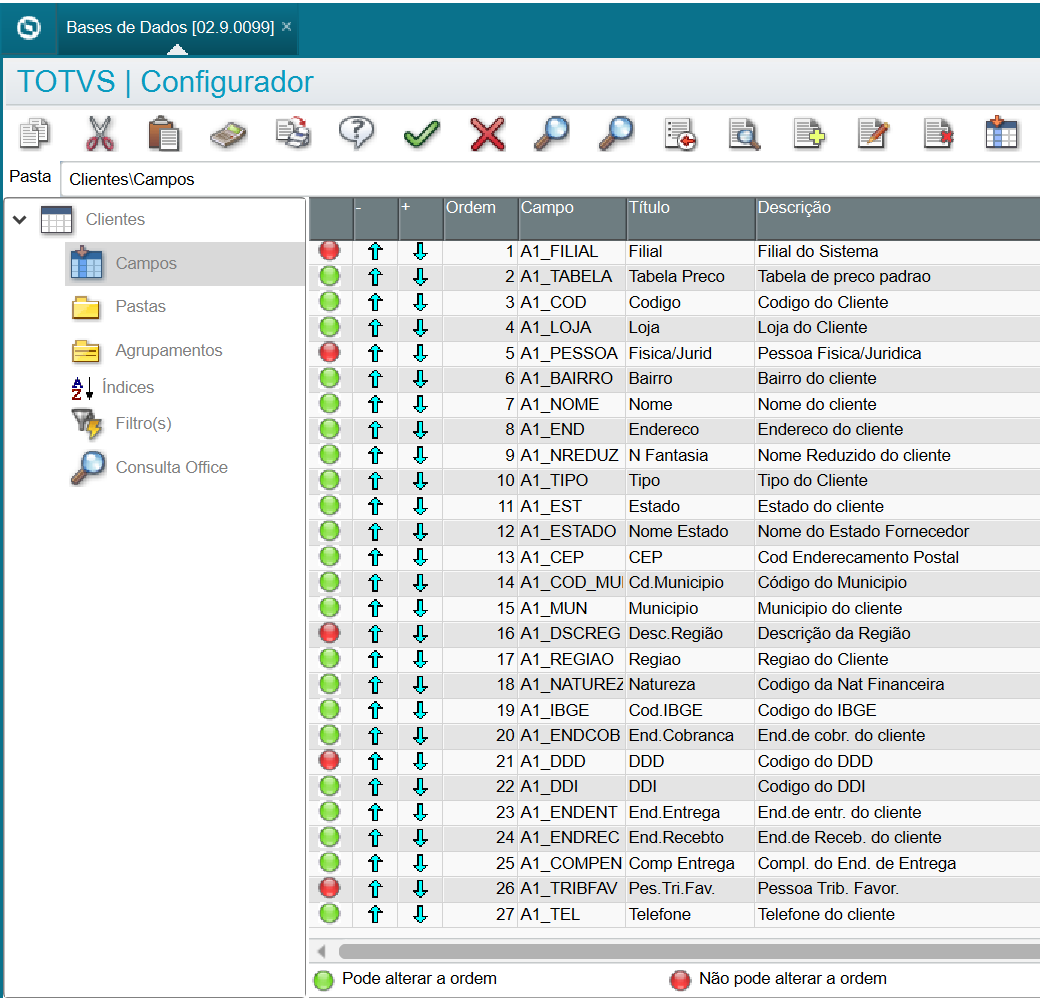Click the scrollbar left arrow
Viewport: 1040px width, 998px height.
pos(322,952)
